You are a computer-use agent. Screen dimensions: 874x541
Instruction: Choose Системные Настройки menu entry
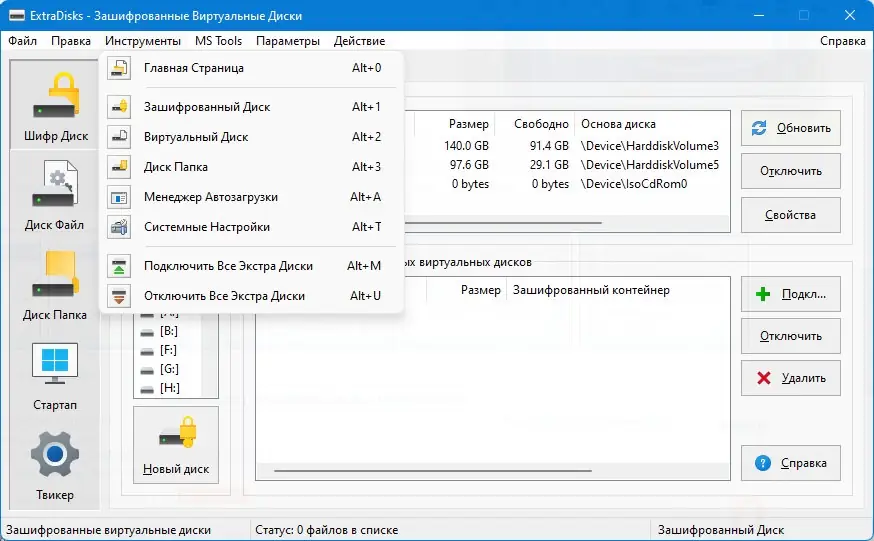pyautogui.click(x=251, y=227)
